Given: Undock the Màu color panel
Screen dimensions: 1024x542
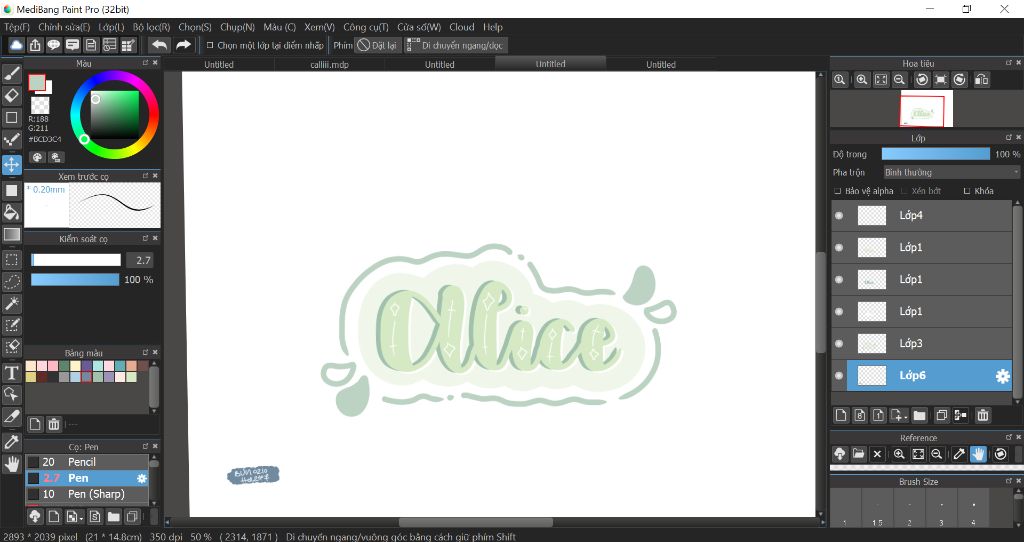Looking at the screenshot, I should pyautogui.click(x=145, y=63).
